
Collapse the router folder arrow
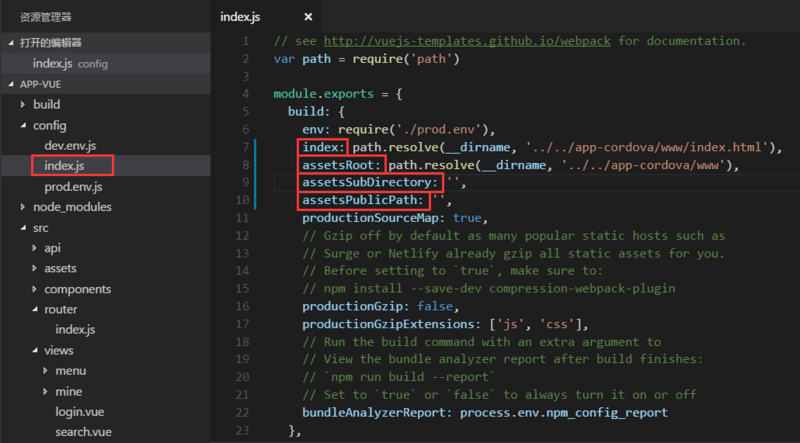34,309
